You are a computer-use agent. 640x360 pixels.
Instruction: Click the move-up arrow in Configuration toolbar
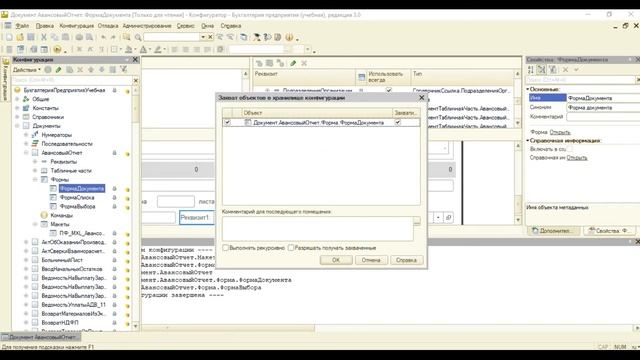[91, 70]
